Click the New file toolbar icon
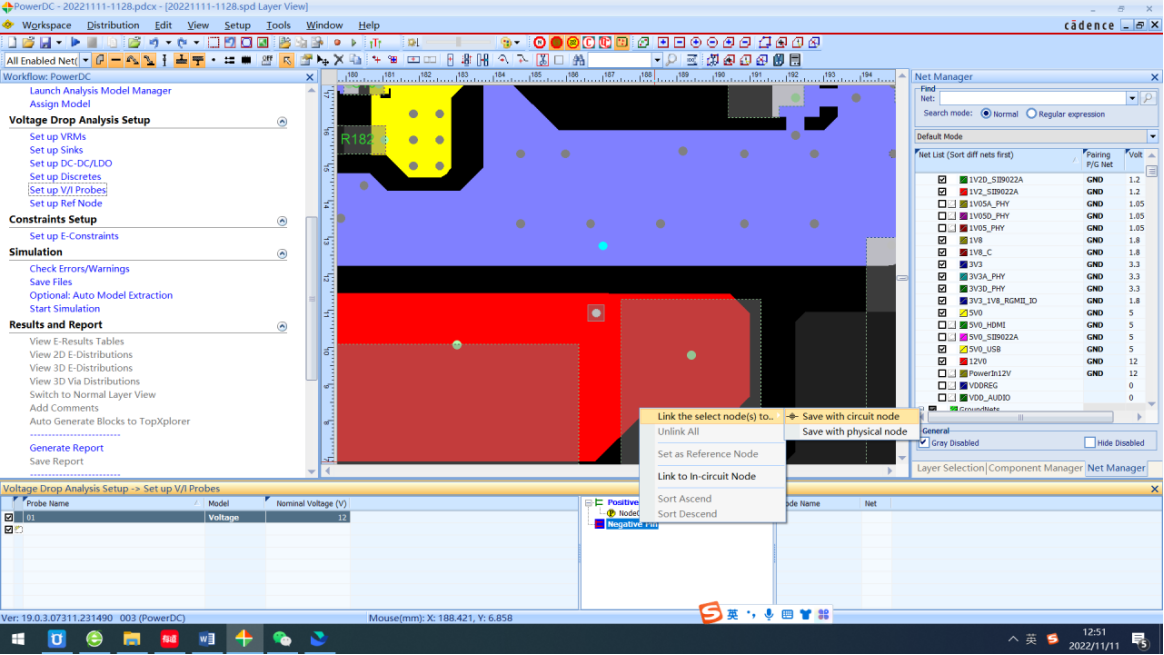The image size is (1164, 655). coord(12,42)
